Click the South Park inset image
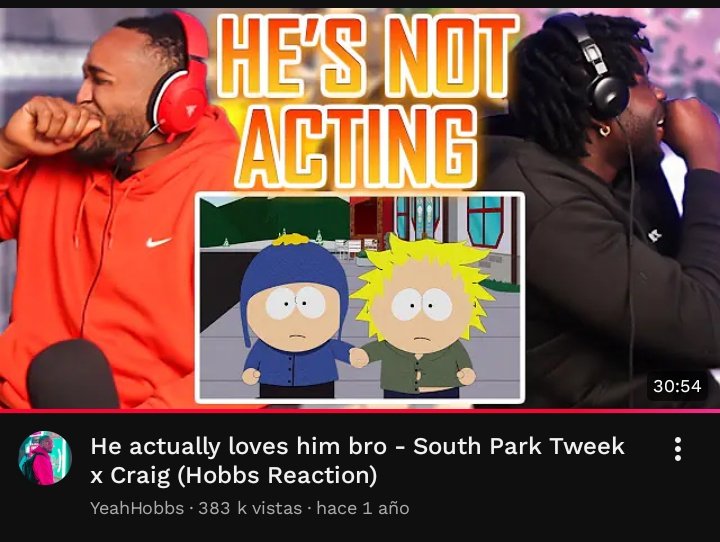Screen dimensions: 720x542 360,298
